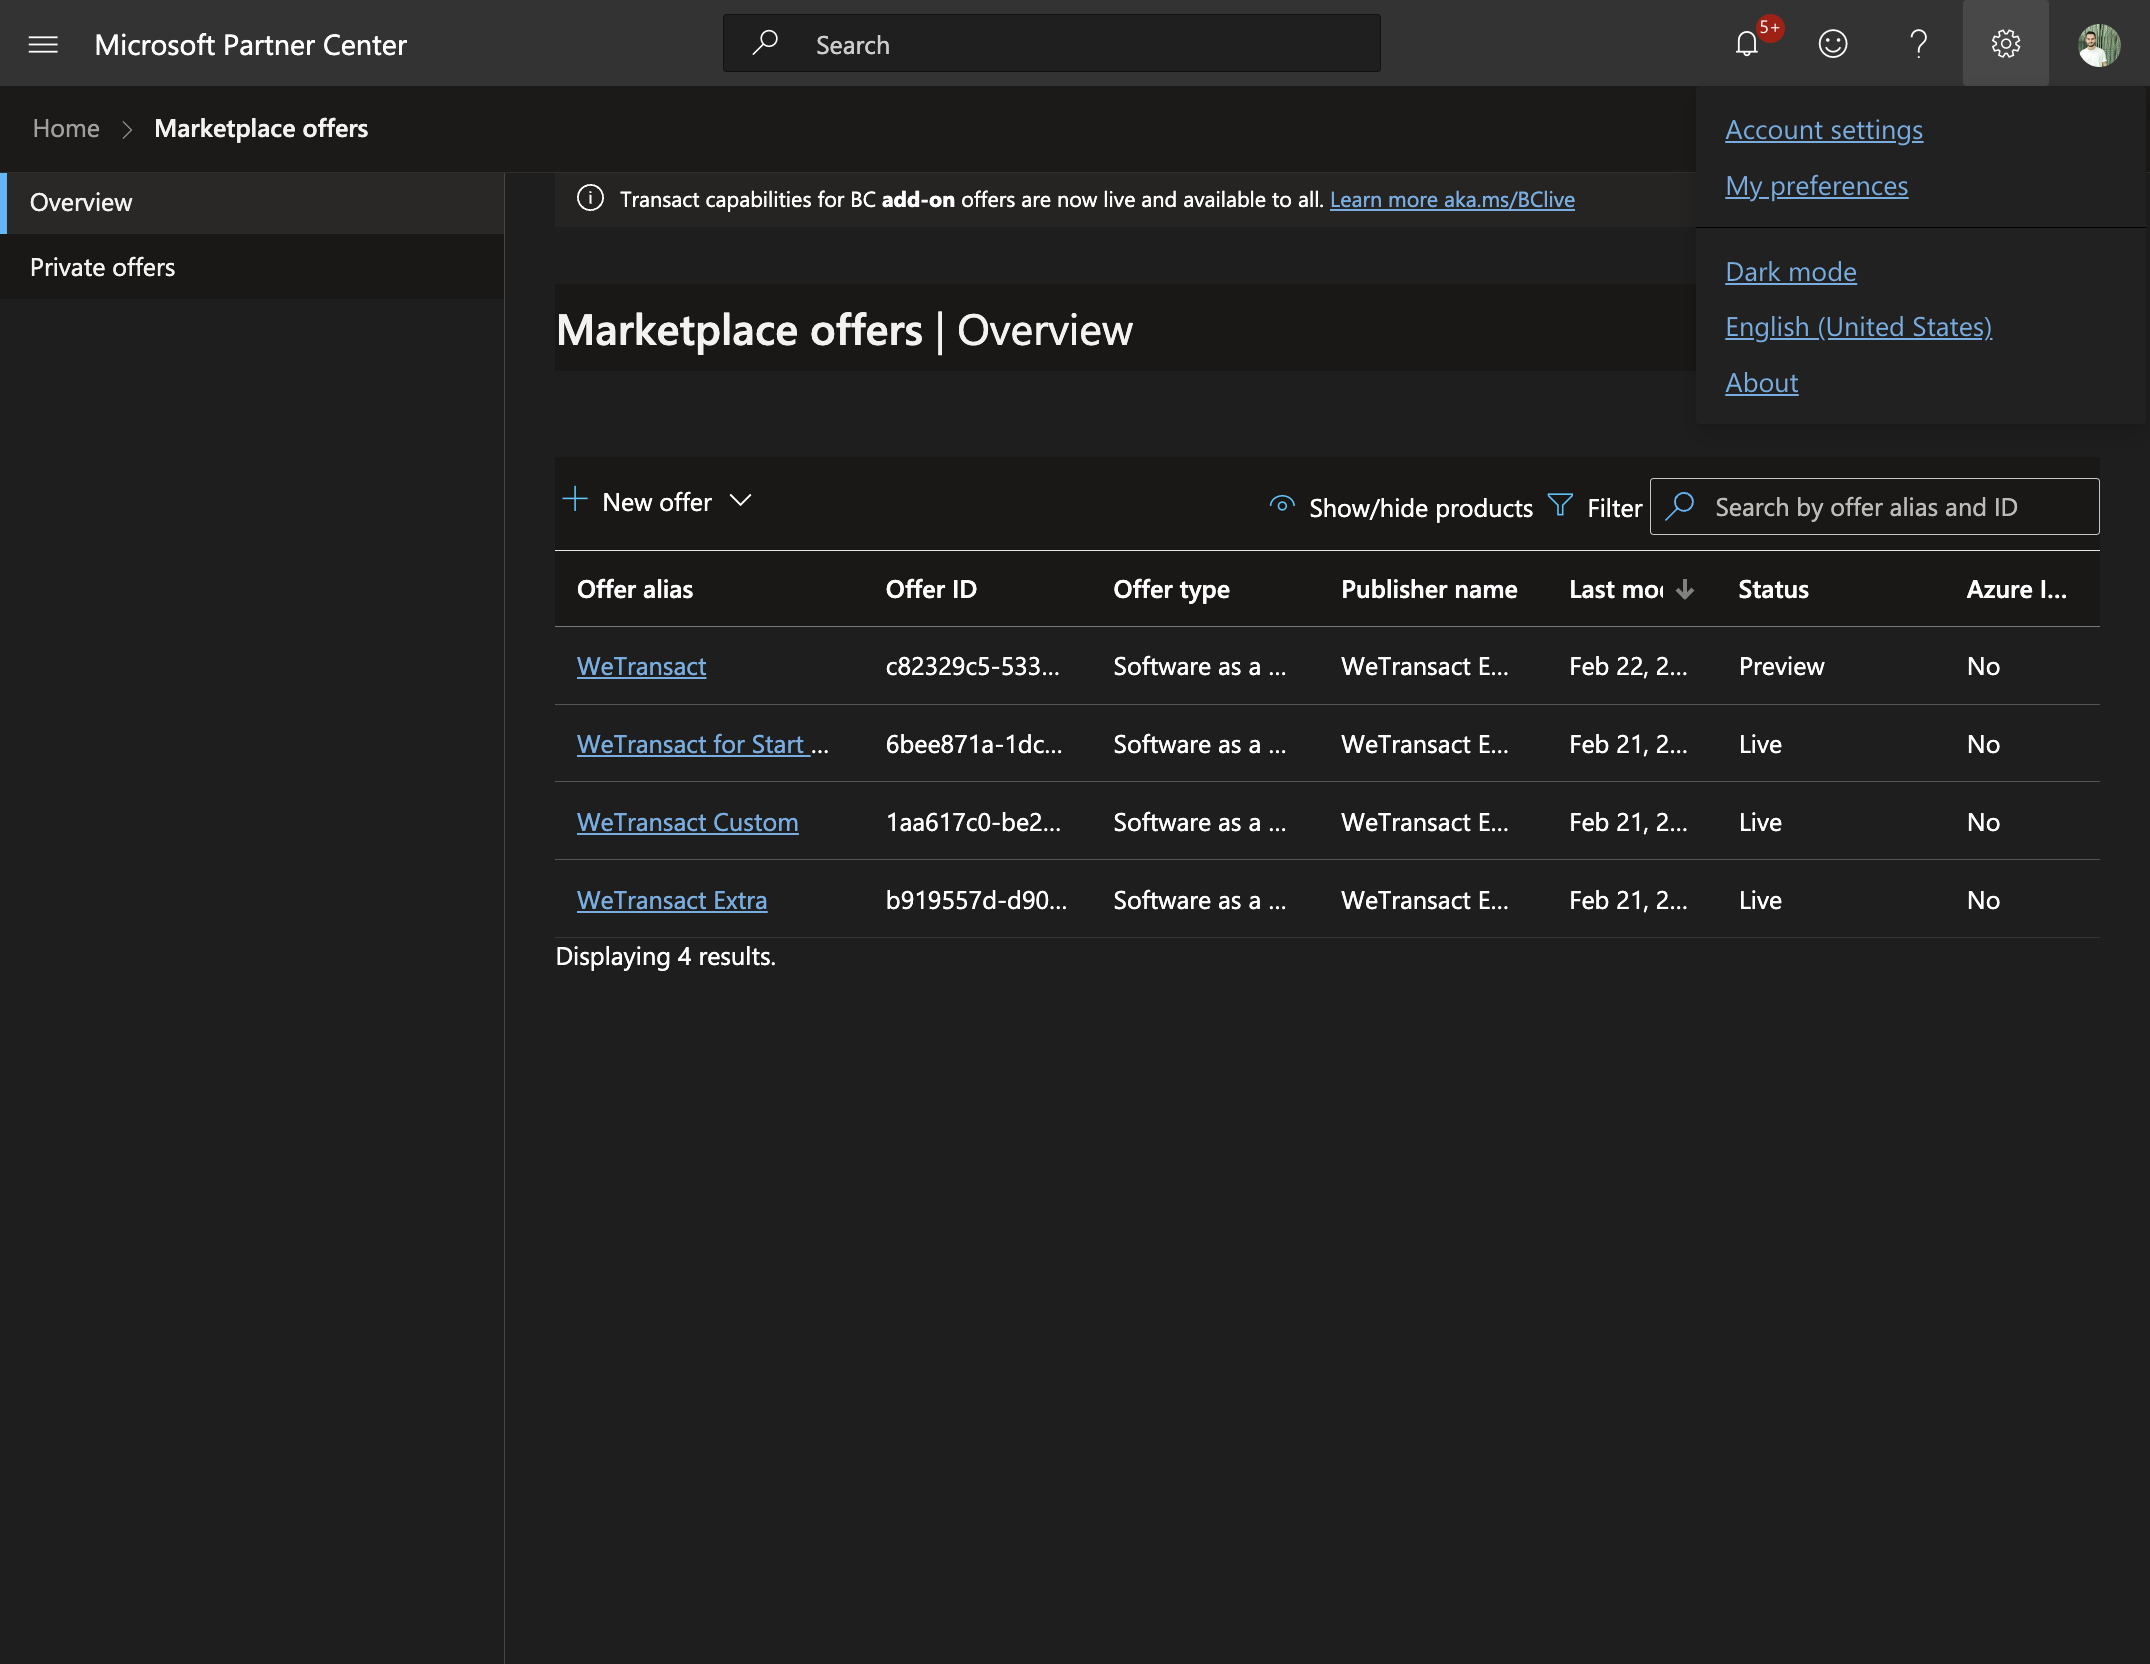This screenshot has height=1664, width=2150.
Task: Open the WeTransact offer
Action: pyautogui.click(x=641, y=666)
